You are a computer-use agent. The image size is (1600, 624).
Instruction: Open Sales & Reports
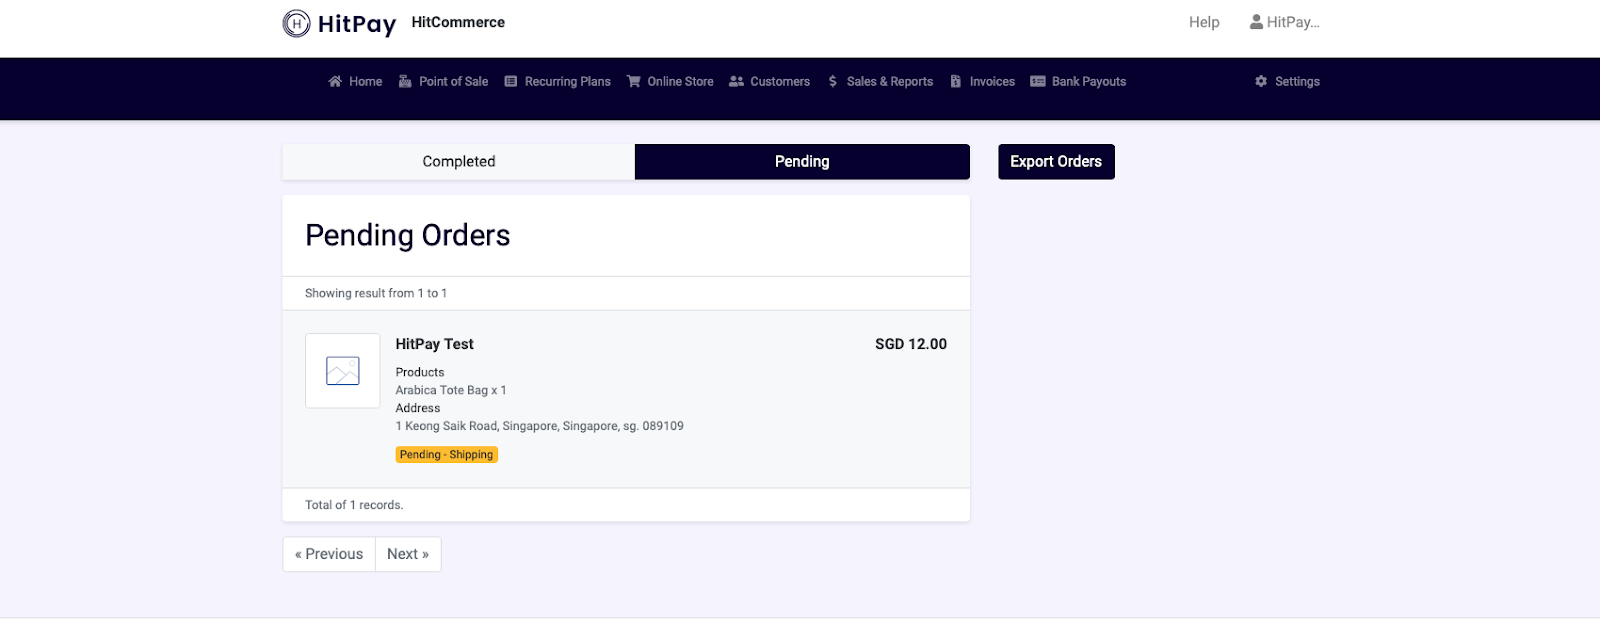tap(881, 82)
